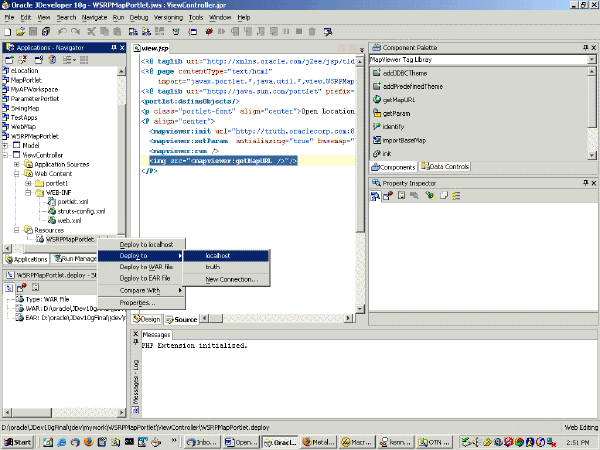Select struts-config.xml in the tree

[77, 211]
